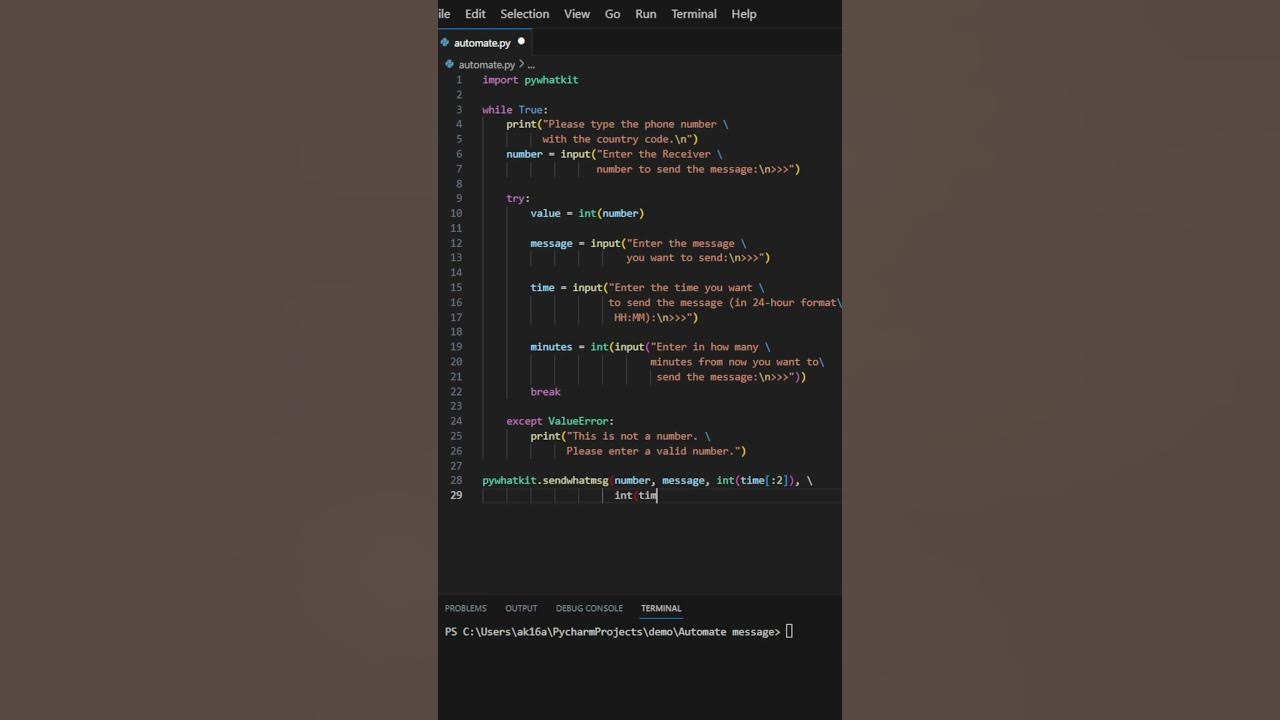Screen dimensions: 1280x720
Task: Click 'except ValueError:' on line 24
Action: pyautogui.click(x=560, y=421)
